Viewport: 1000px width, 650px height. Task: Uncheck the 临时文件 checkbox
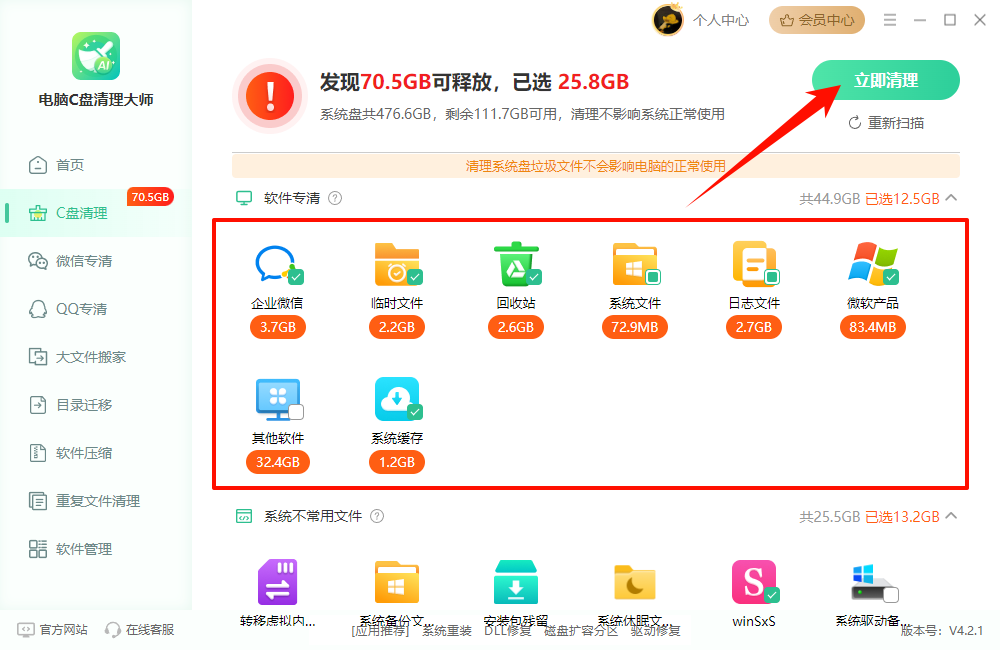click(x=415, y=277)
